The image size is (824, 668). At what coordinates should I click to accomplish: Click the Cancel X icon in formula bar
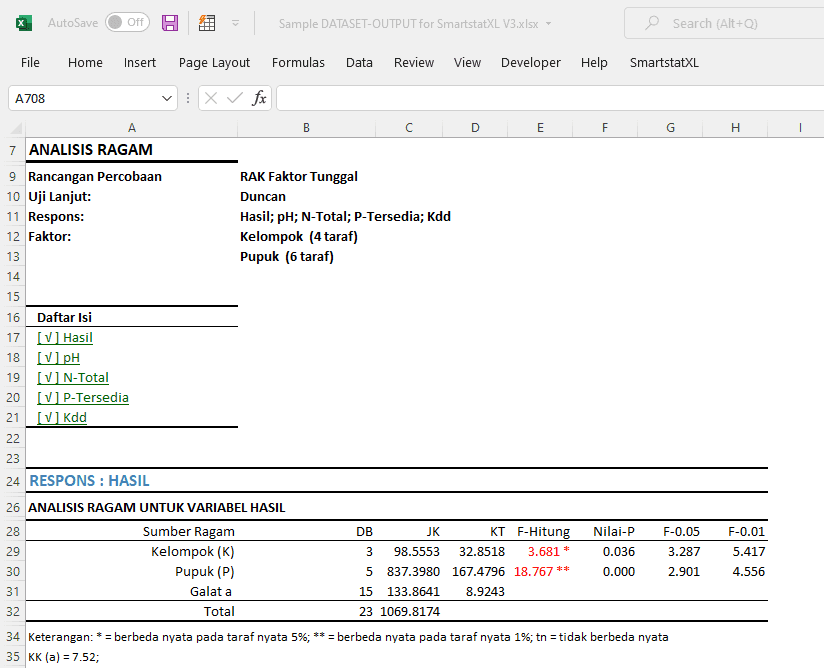coord(212,98)
